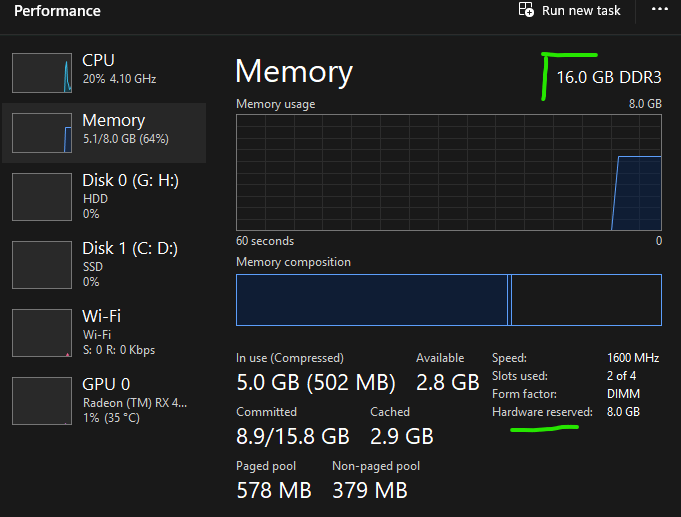
Task: Click the Committed value 8.9/15.8 GB
Action: pyautogui.click(x=293, y=437)
